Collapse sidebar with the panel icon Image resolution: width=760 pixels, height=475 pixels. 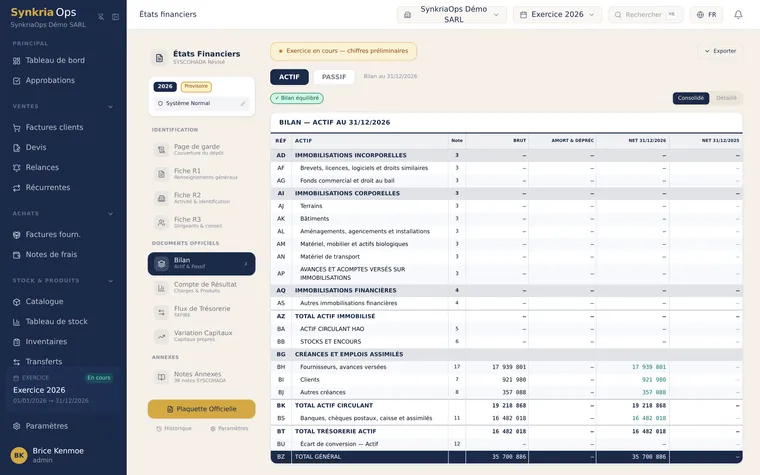pos(115,16)
